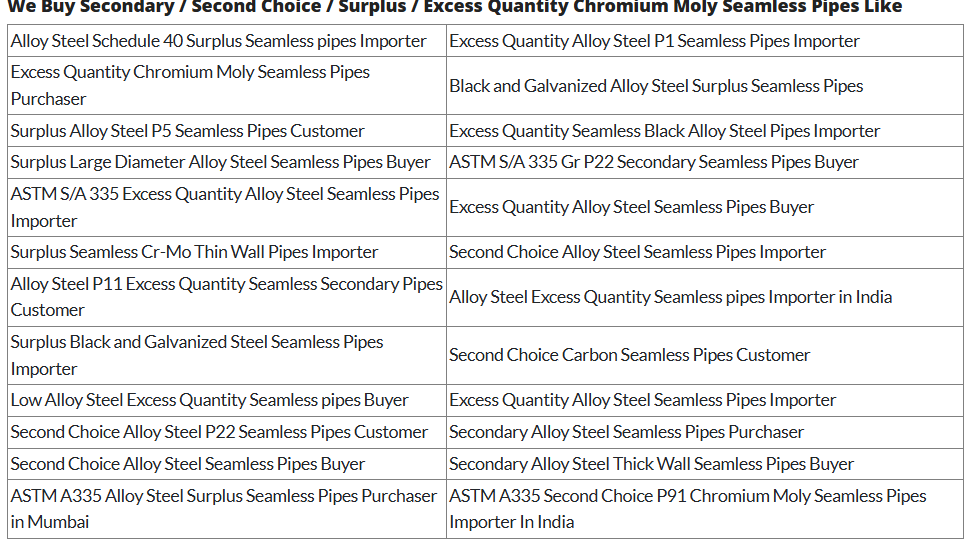Click 'Second Choice Alloy Steel P22' Customer cell
Screen dimensions: 968x542
click(x=219, y=432)
